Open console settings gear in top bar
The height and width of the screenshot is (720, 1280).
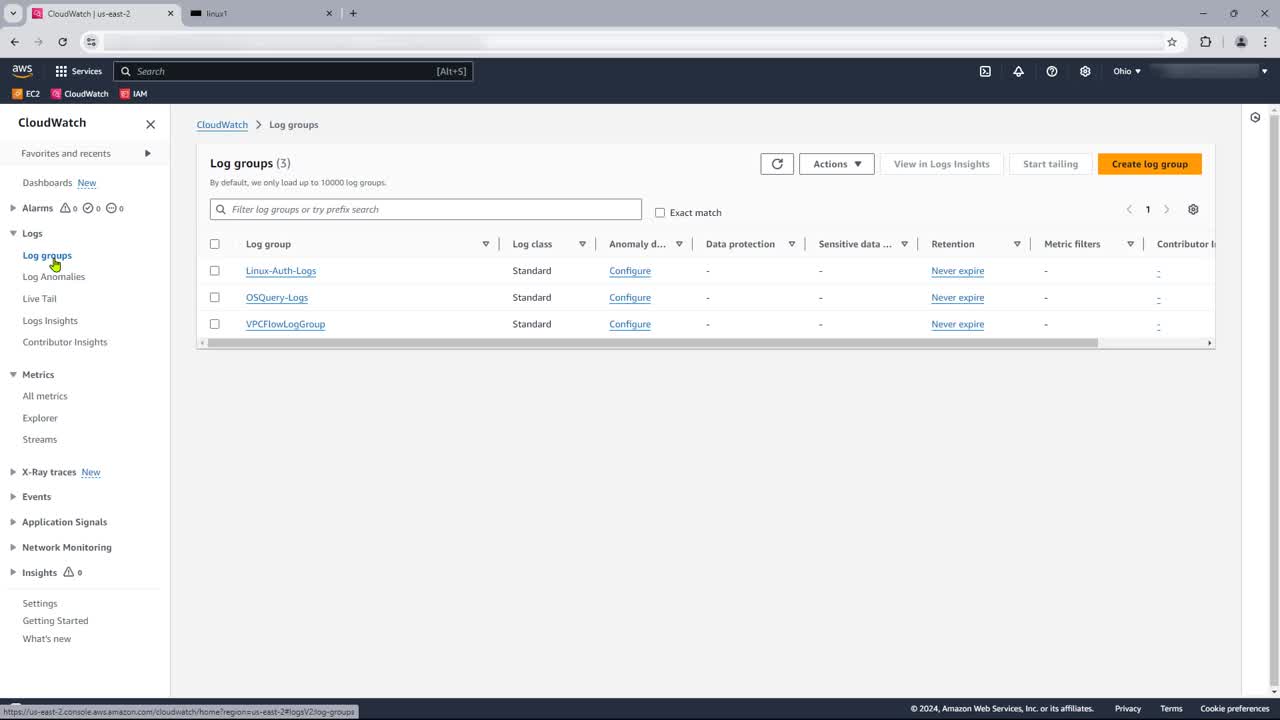pos(1085,71)
